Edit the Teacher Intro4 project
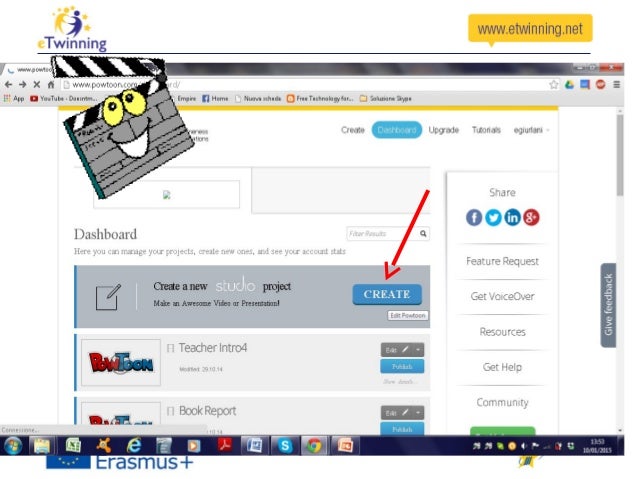 397,350
